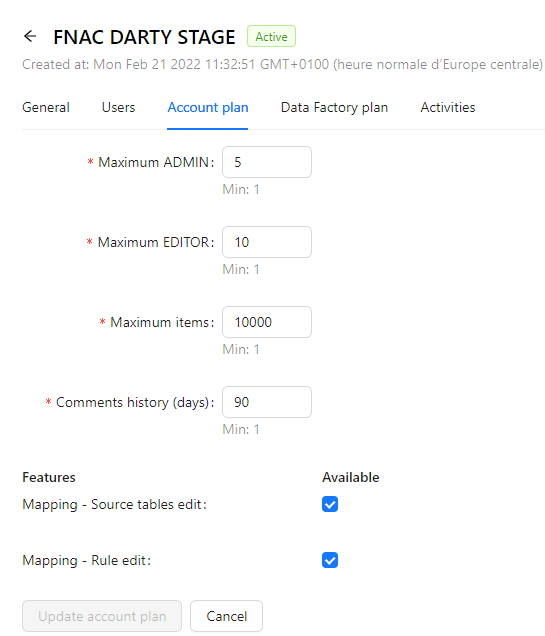
Task: Open the General tab
Action: (46, 107)
